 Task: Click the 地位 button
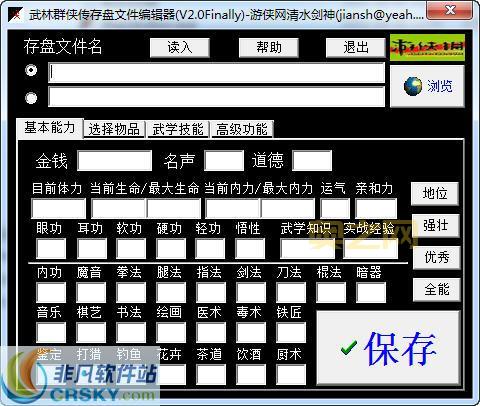tap(435, 194)
